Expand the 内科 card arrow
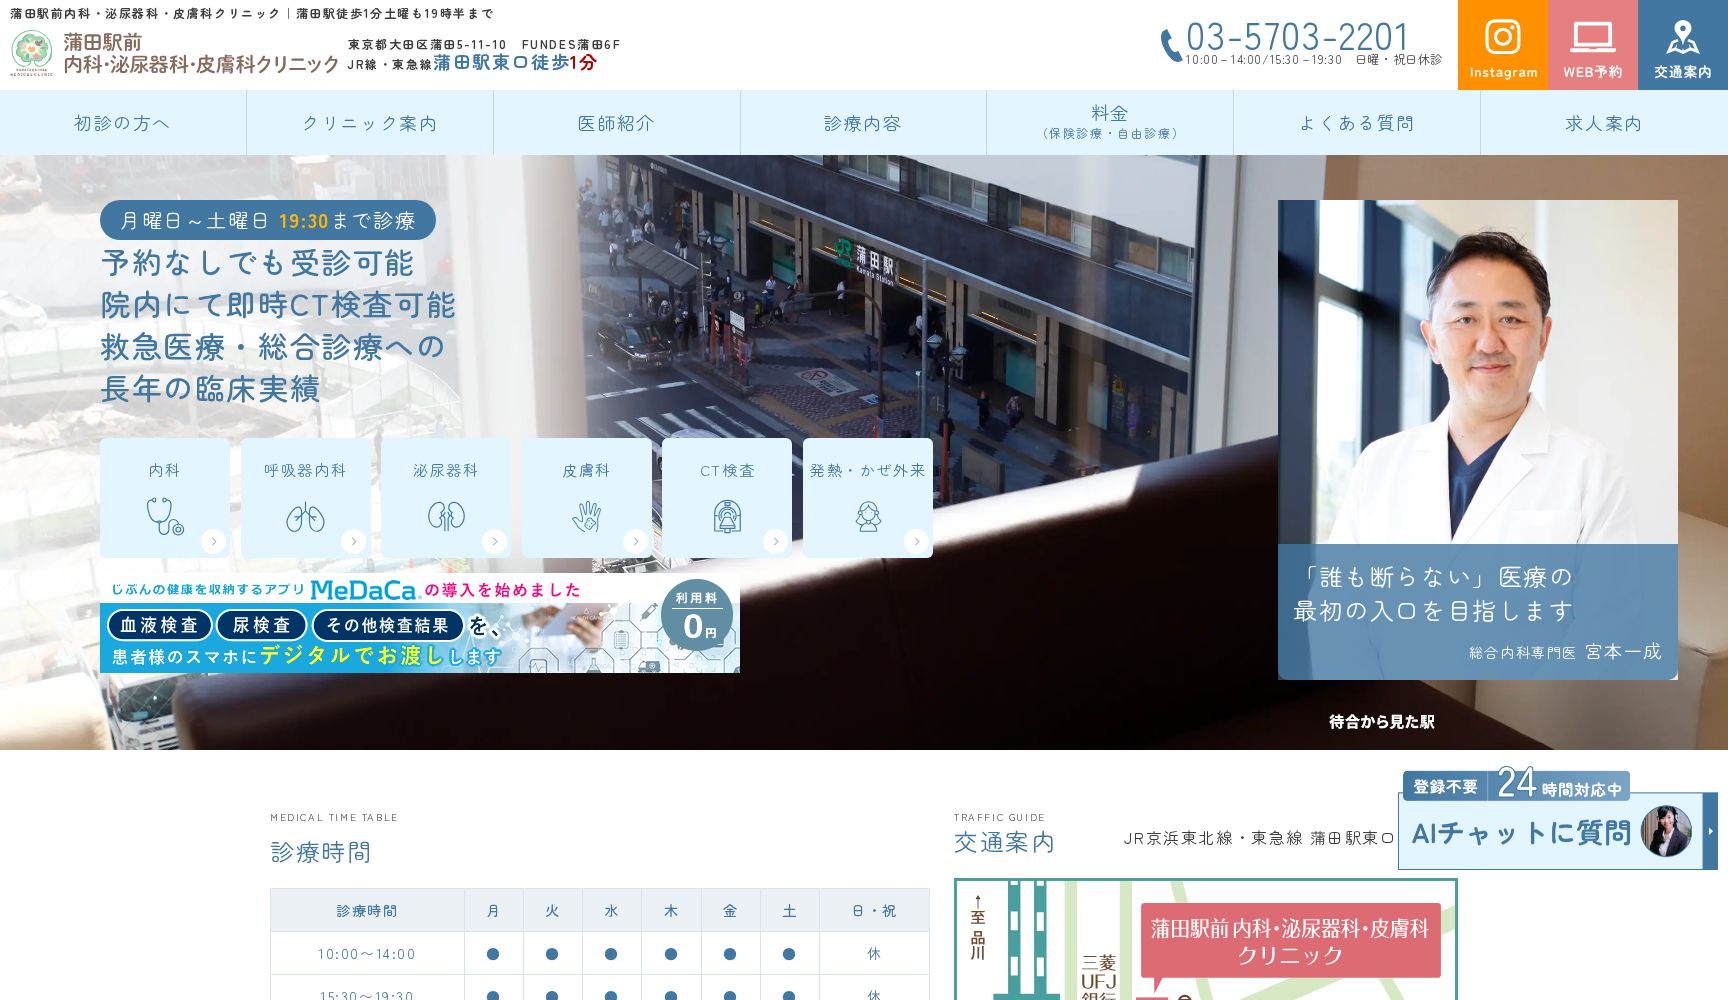This screenshot has height=1000, width=1728. [x=215, y=541]
